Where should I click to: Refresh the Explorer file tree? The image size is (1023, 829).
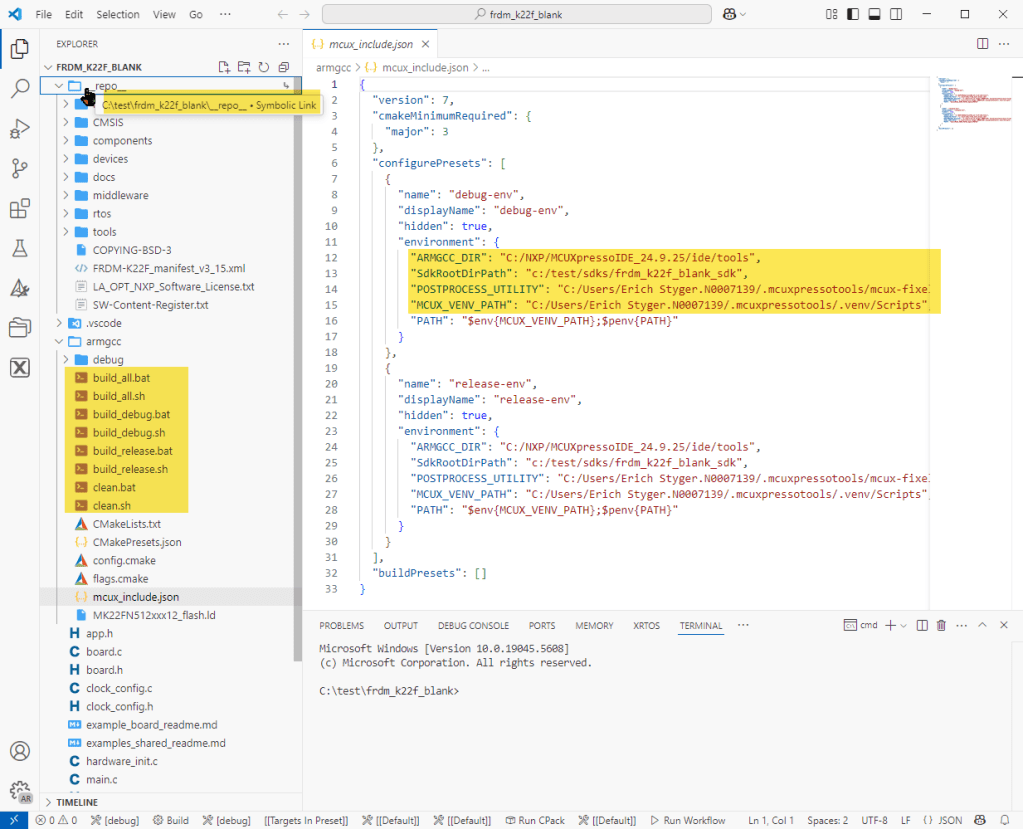(264, 67)
